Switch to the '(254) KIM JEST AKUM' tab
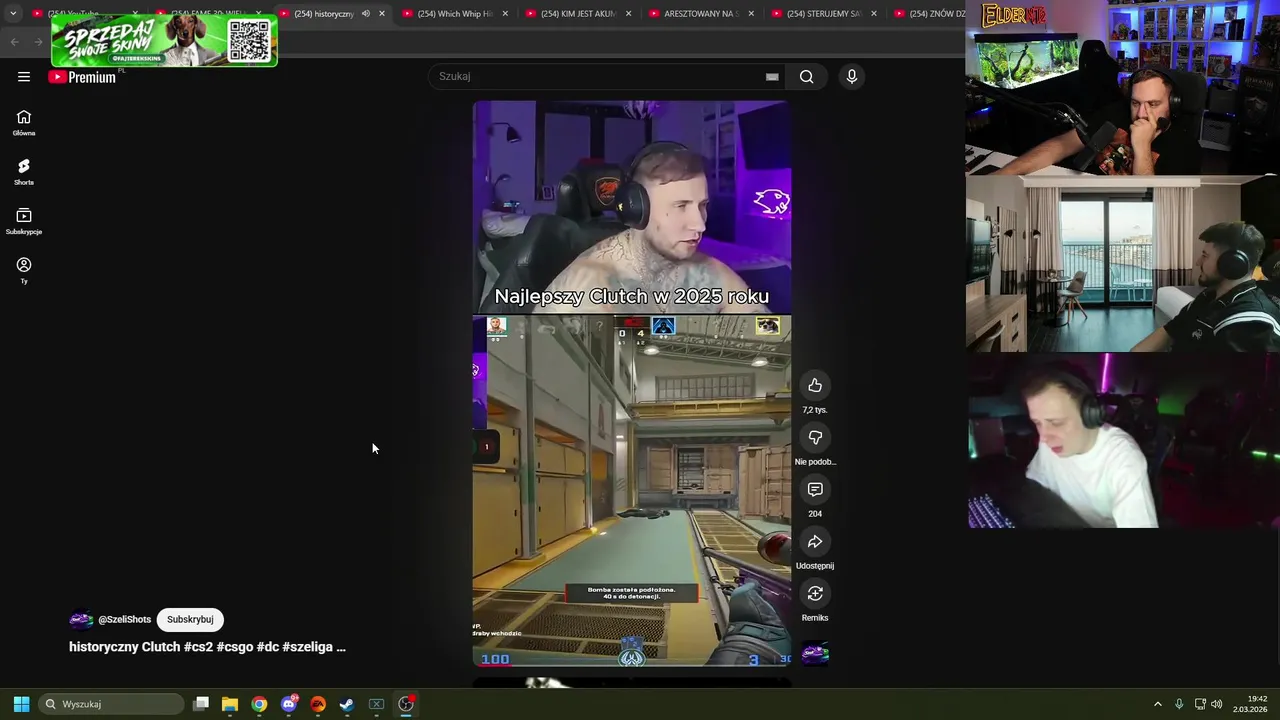1280x720 pixels. [x=578, y=14]
